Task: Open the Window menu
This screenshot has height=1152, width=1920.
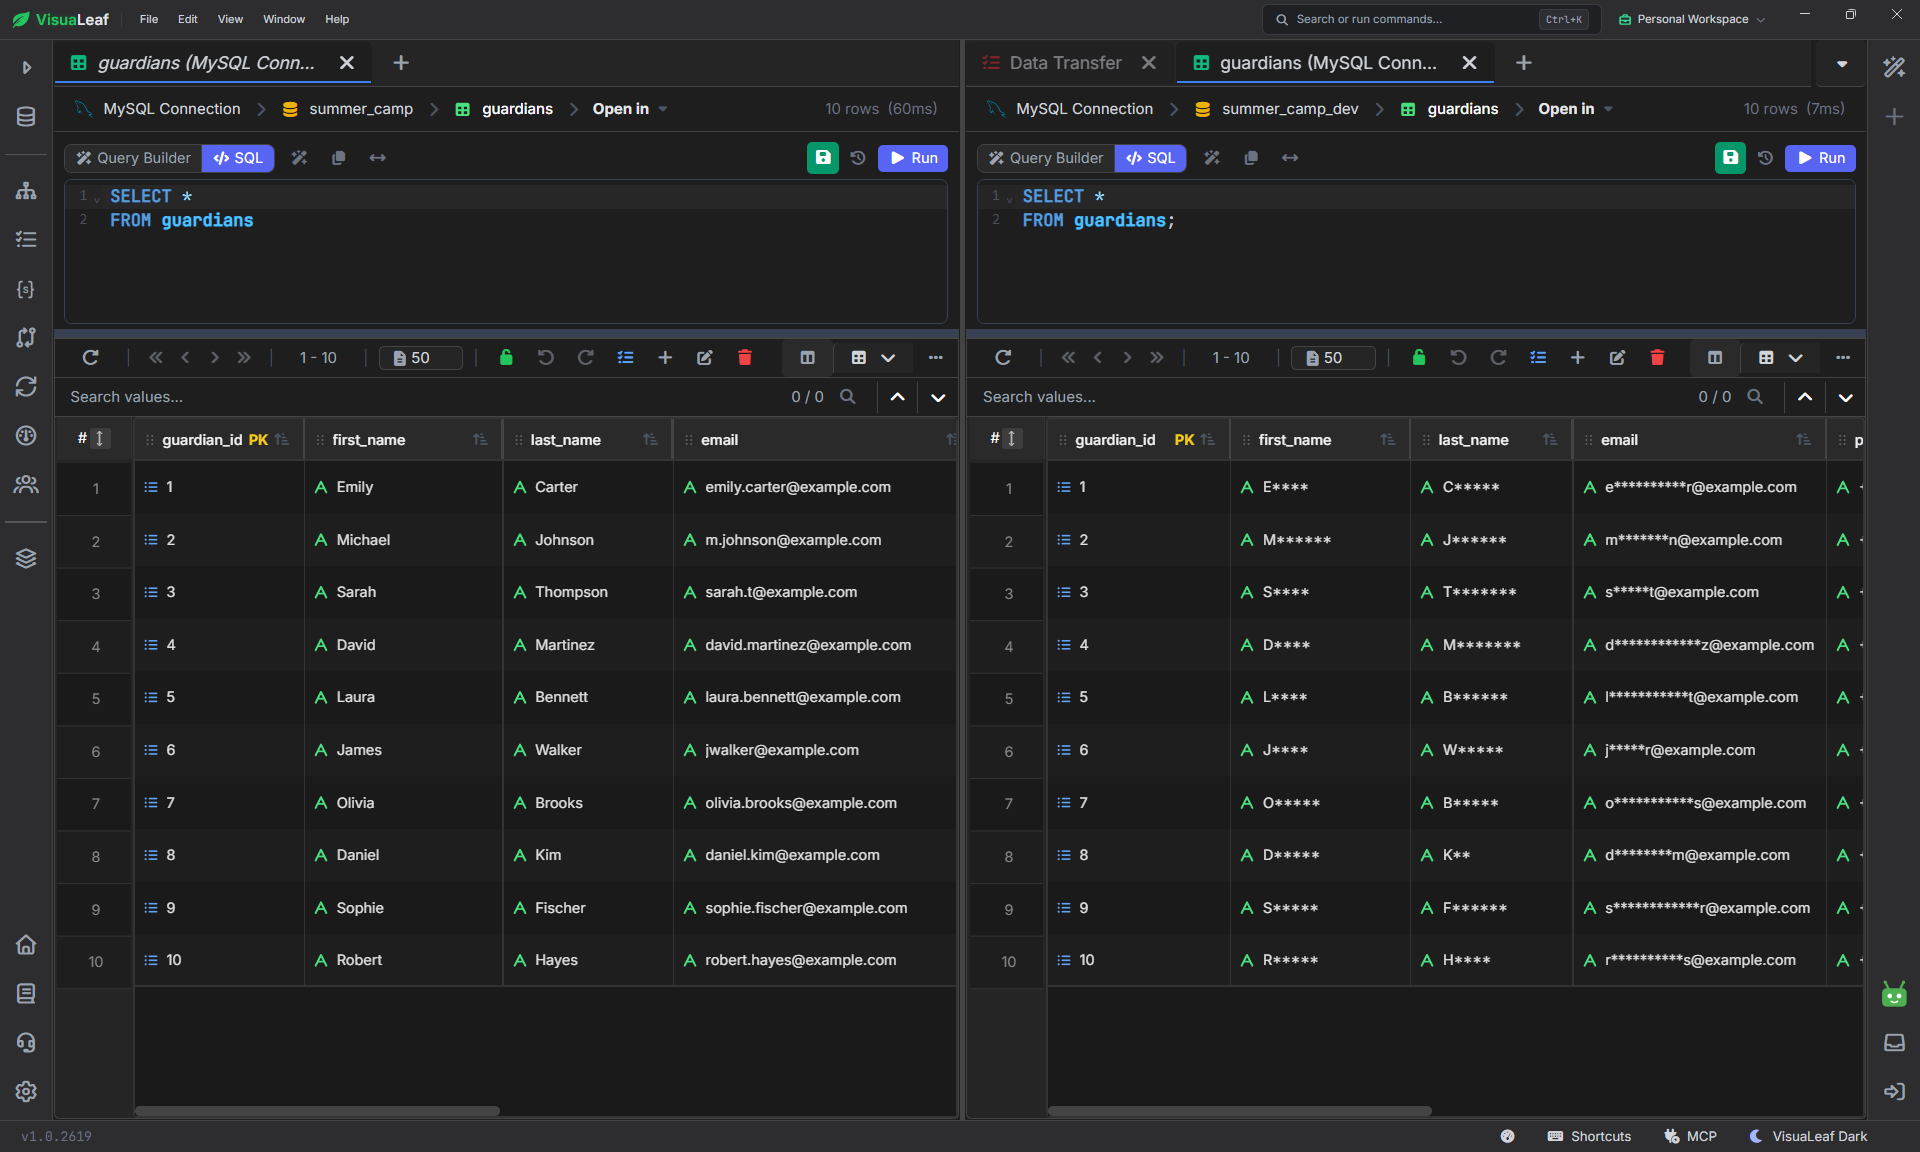Action: 284,19
